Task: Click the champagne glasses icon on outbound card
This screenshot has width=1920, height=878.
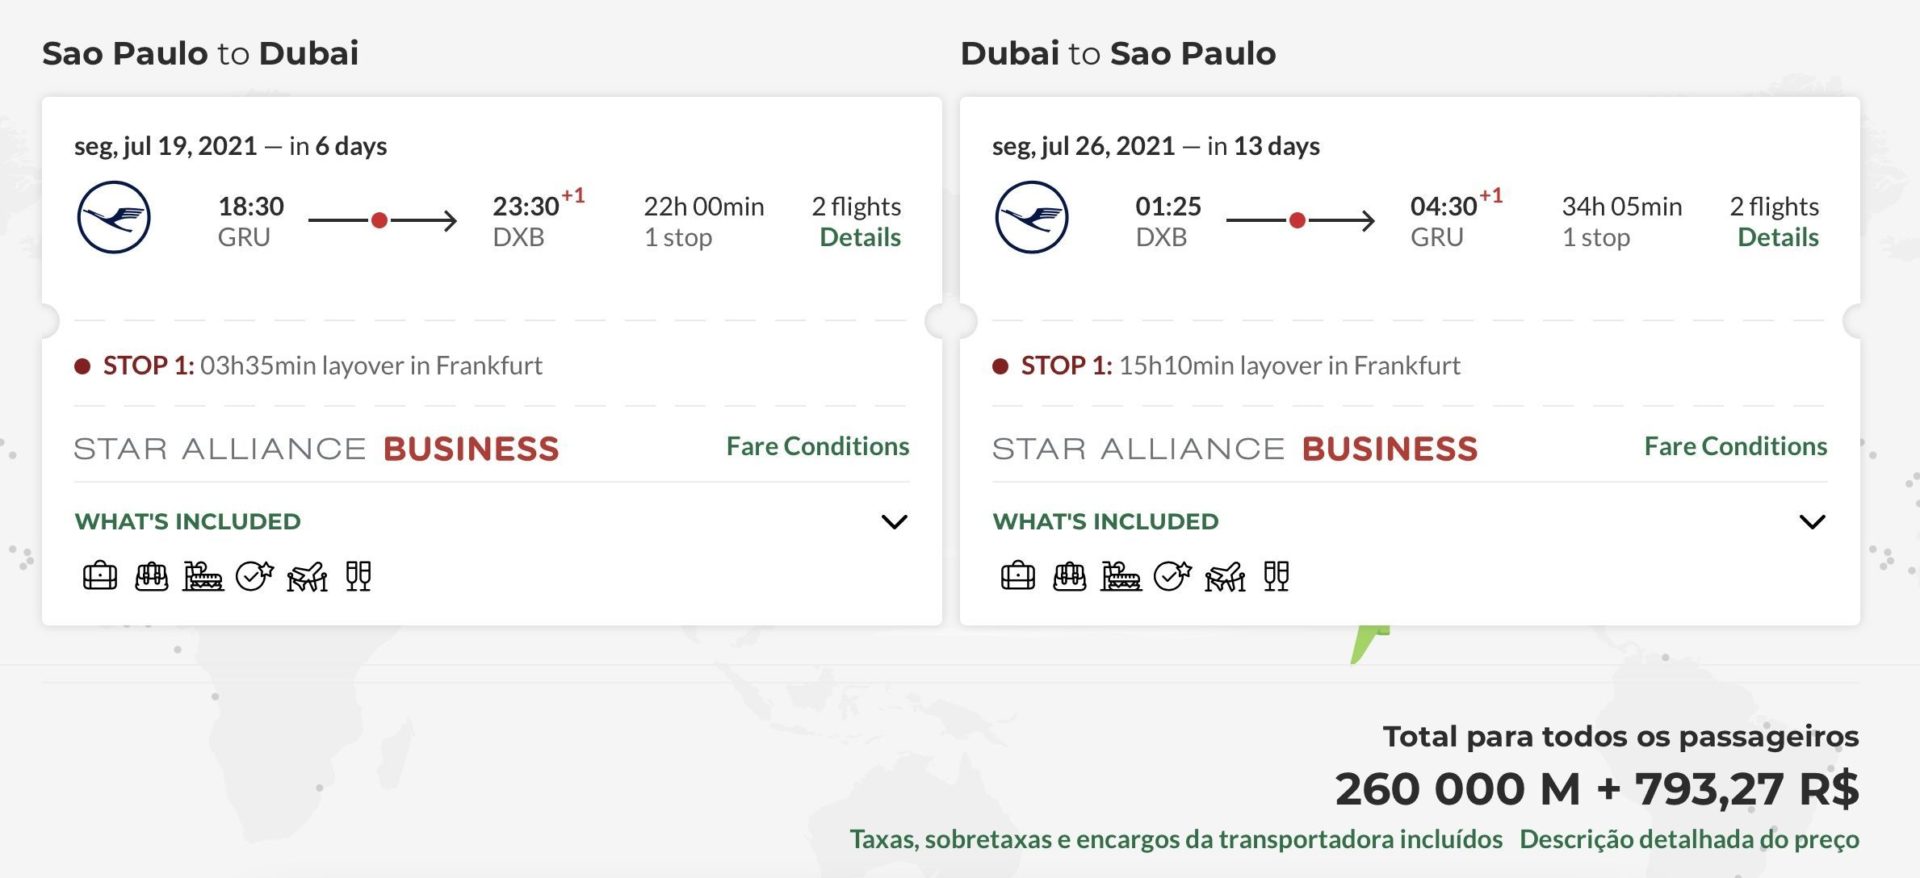Action: point(358,576)
